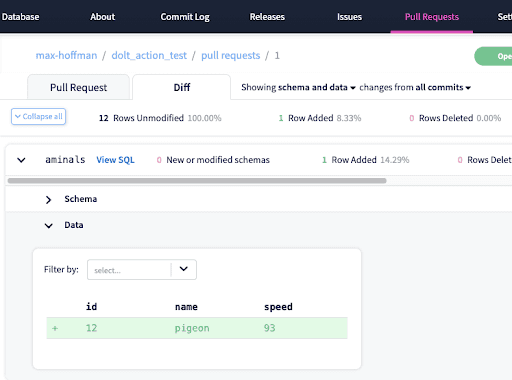Collapse the Data section chevron
Image resolution: width=512 pixels, height=380 pixels.
click(x=49, y=226)
